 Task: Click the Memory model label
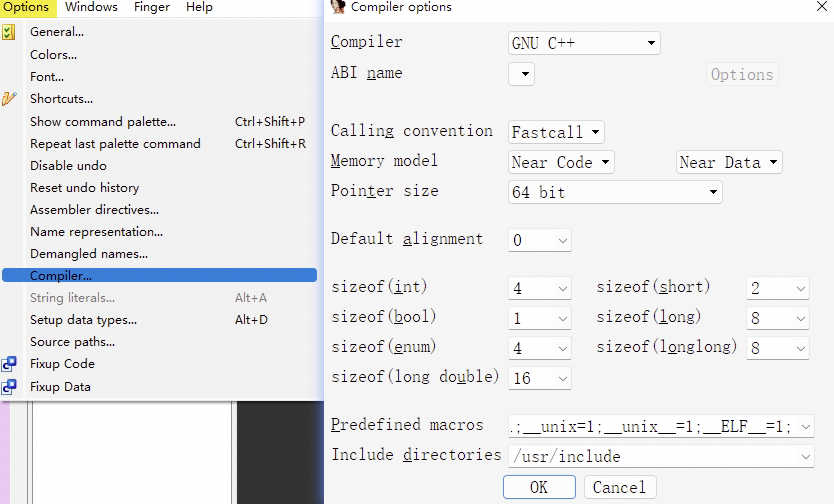(x=384, y=161)
